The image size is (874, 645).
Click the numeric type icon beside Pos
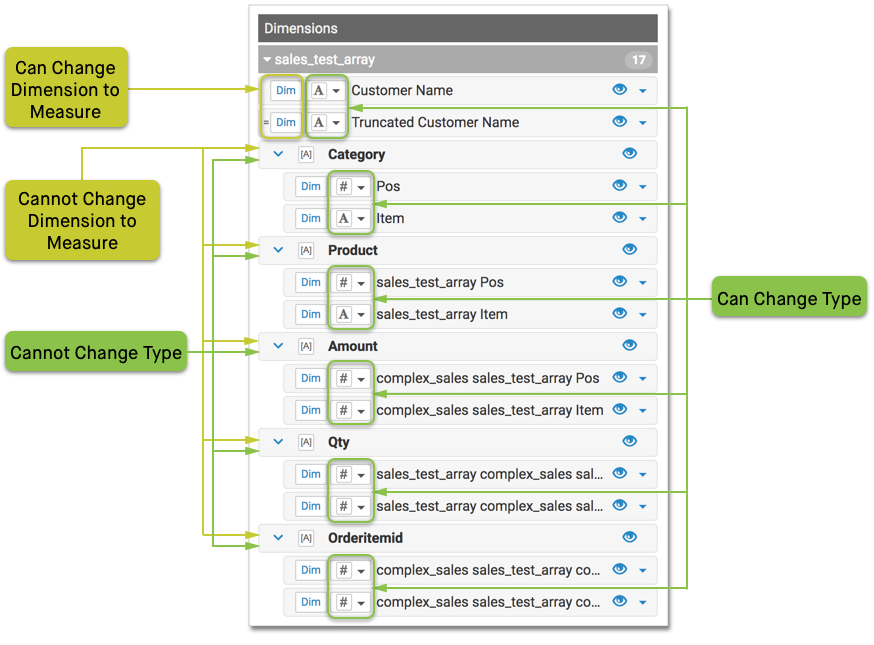click(344, 187)
